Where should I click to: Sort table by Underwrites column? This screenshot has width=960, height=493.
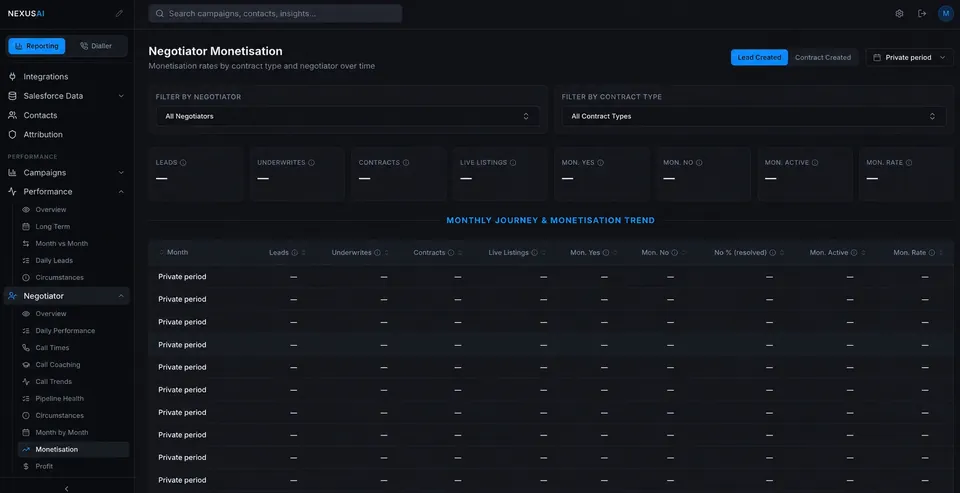(x=360, y=253)
